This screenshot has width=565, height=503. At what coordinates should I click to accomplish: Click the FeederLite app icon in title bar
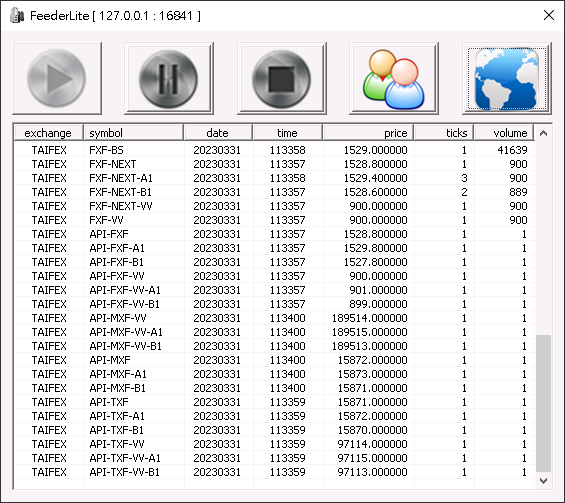click(17, 15)
